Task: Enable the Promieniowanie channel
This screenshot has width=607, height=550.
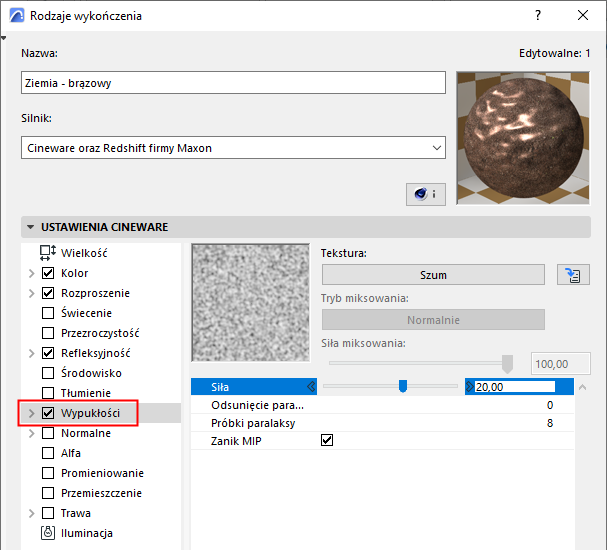Action: [48, 473]
